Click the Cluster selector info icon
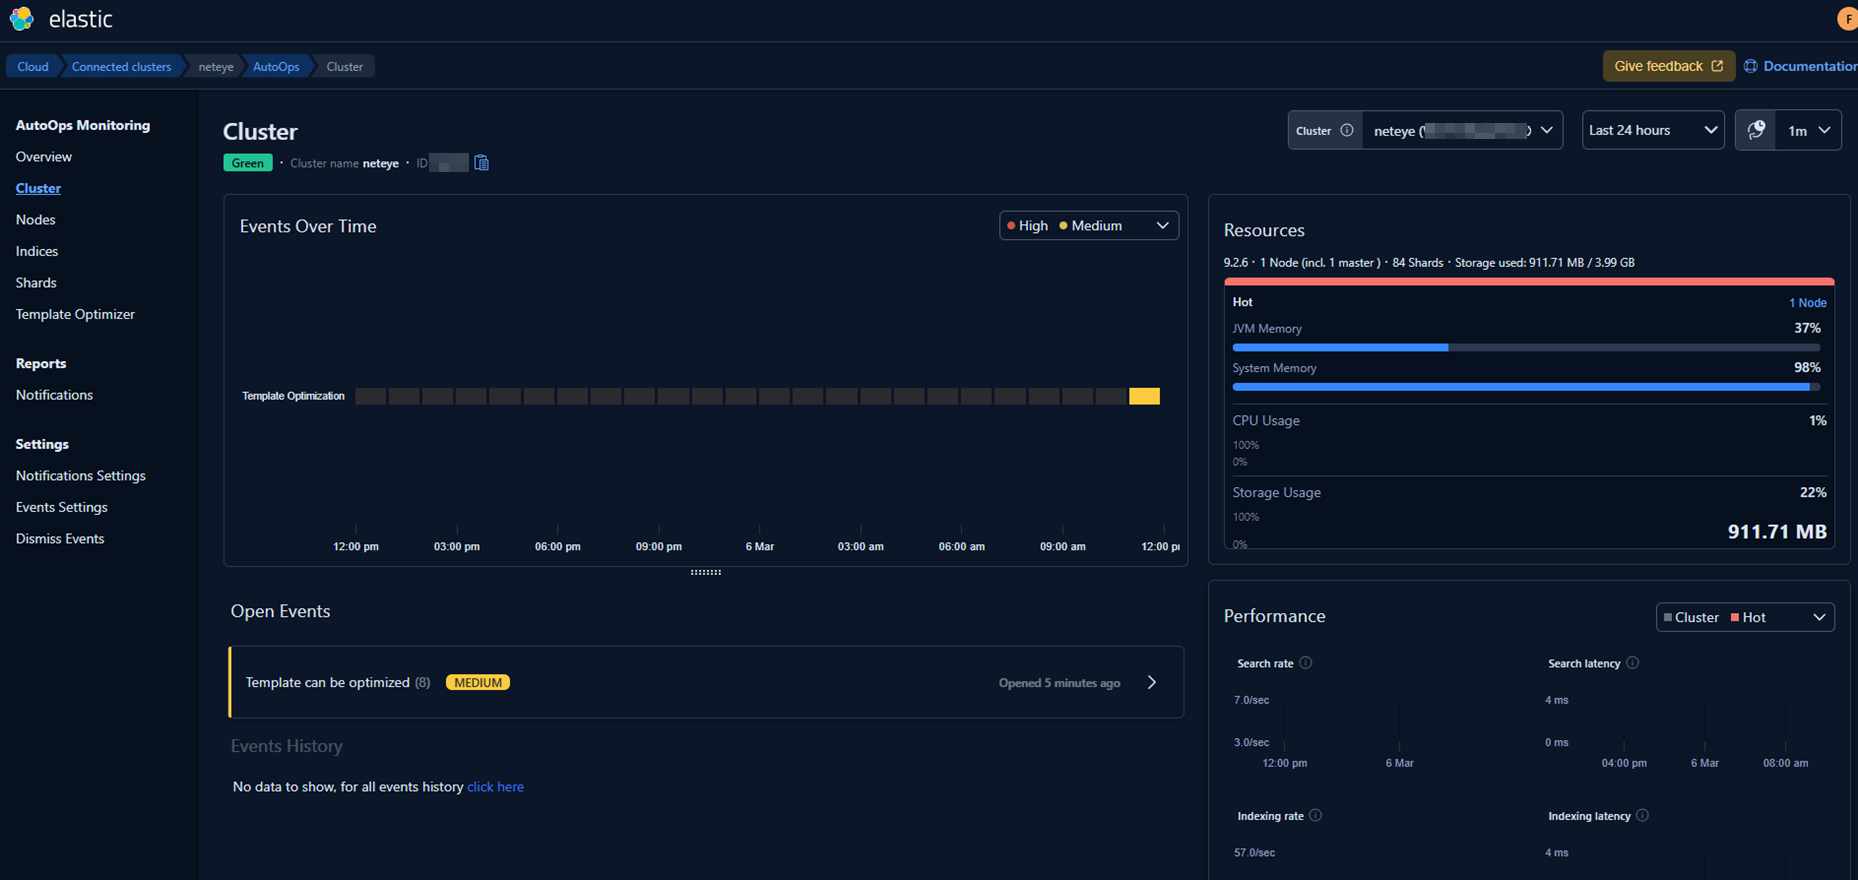Screen dimensions: 1858x880 click(1347, 131)
